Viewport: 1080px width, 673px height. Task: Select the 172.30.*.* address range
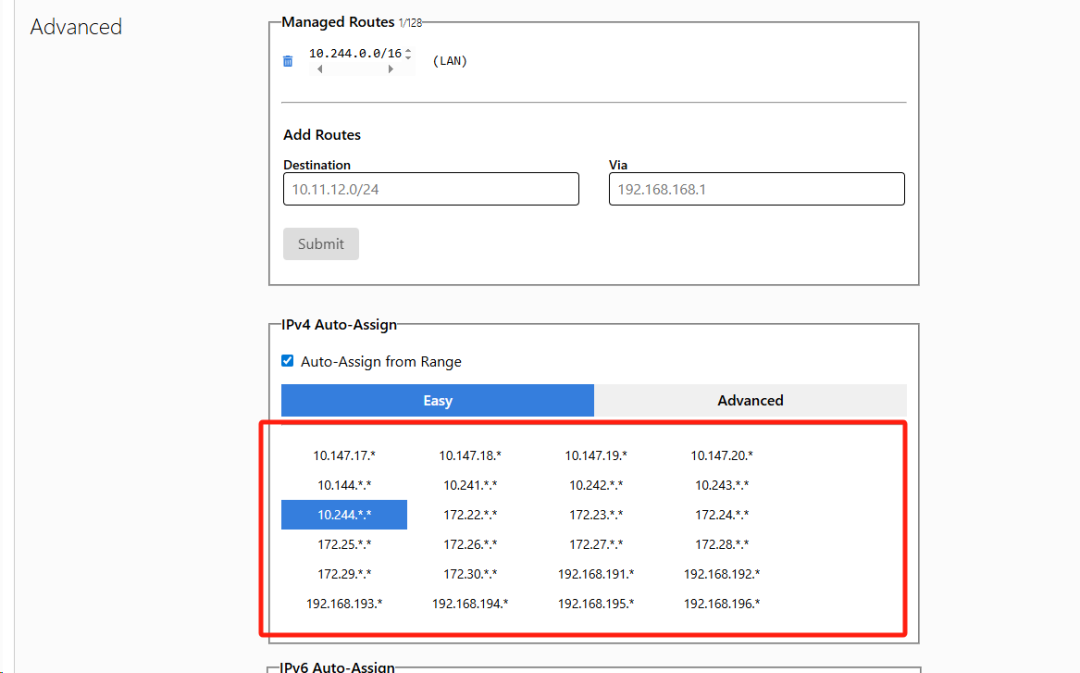point(470,574)
